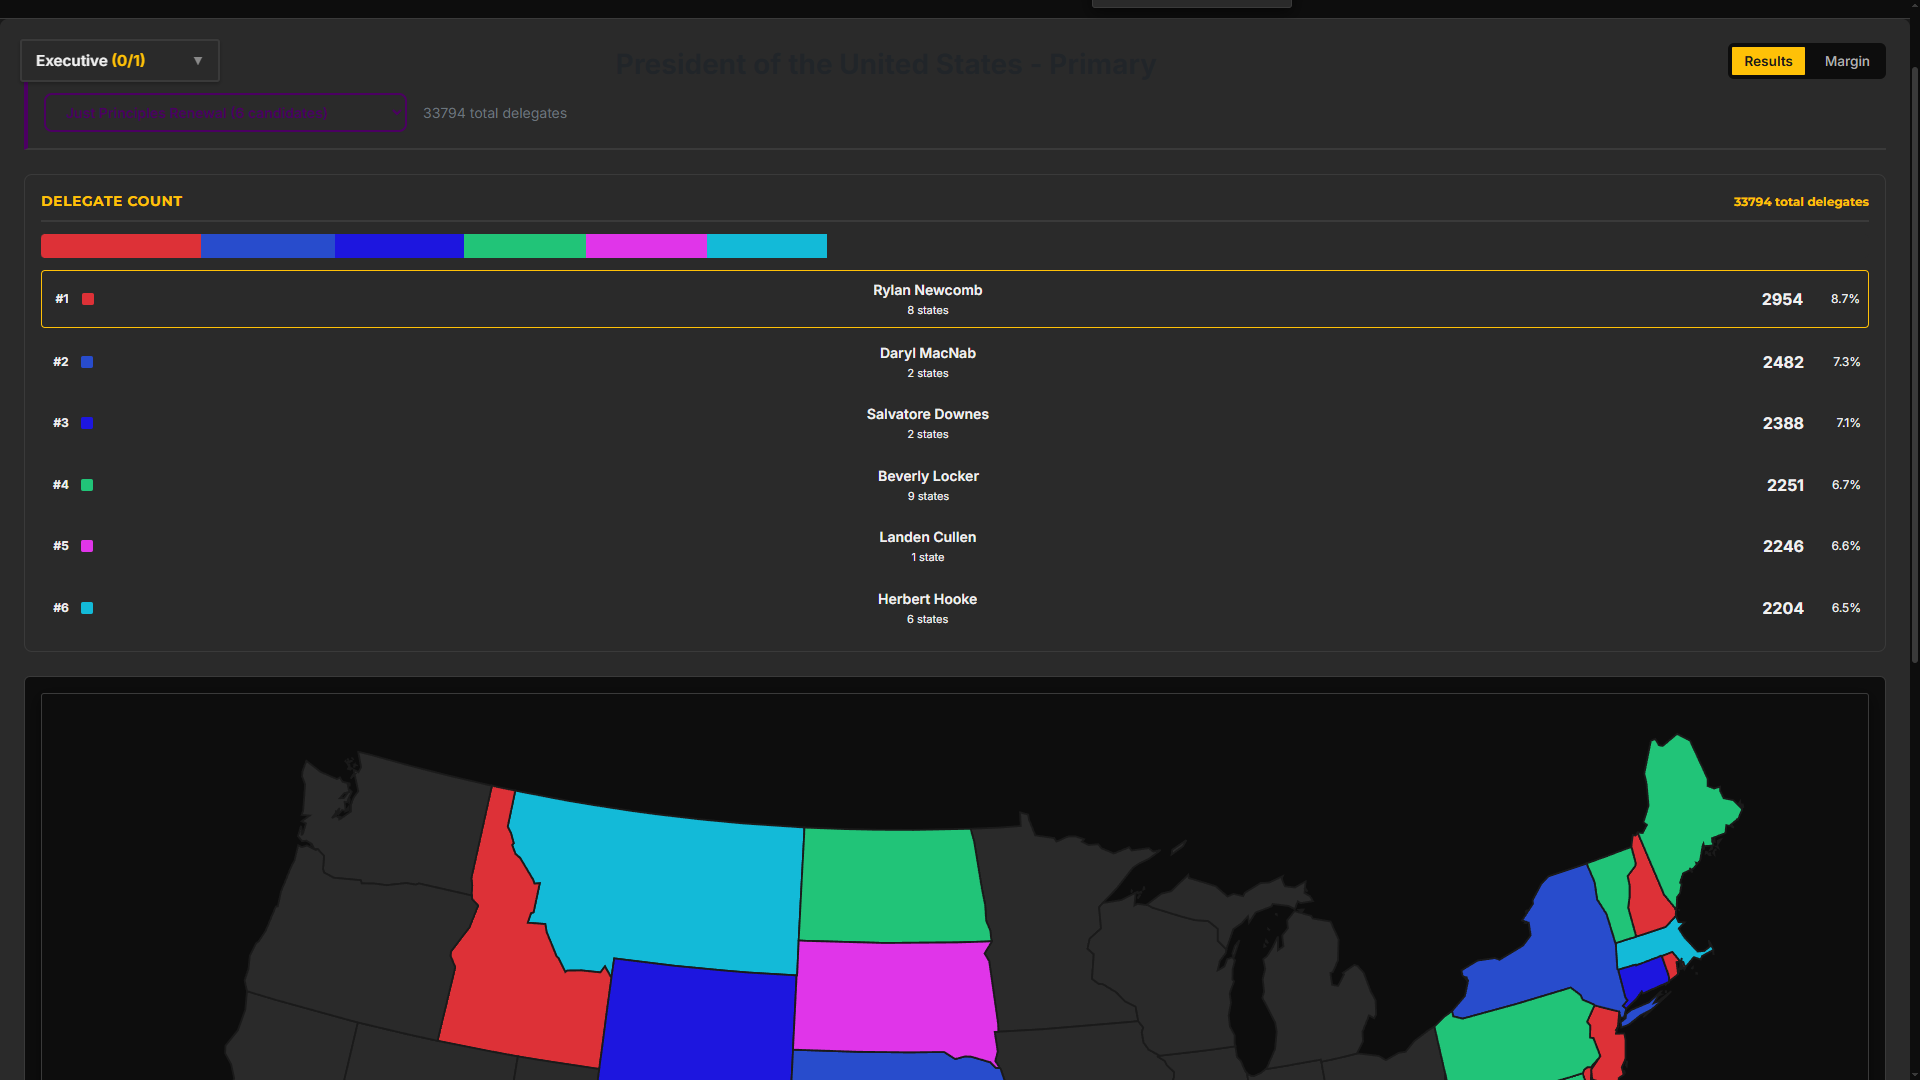Click Salvatore Downes' dark blue square
This screenshot has height=1080, width=1920.
(x=87, y=423)
